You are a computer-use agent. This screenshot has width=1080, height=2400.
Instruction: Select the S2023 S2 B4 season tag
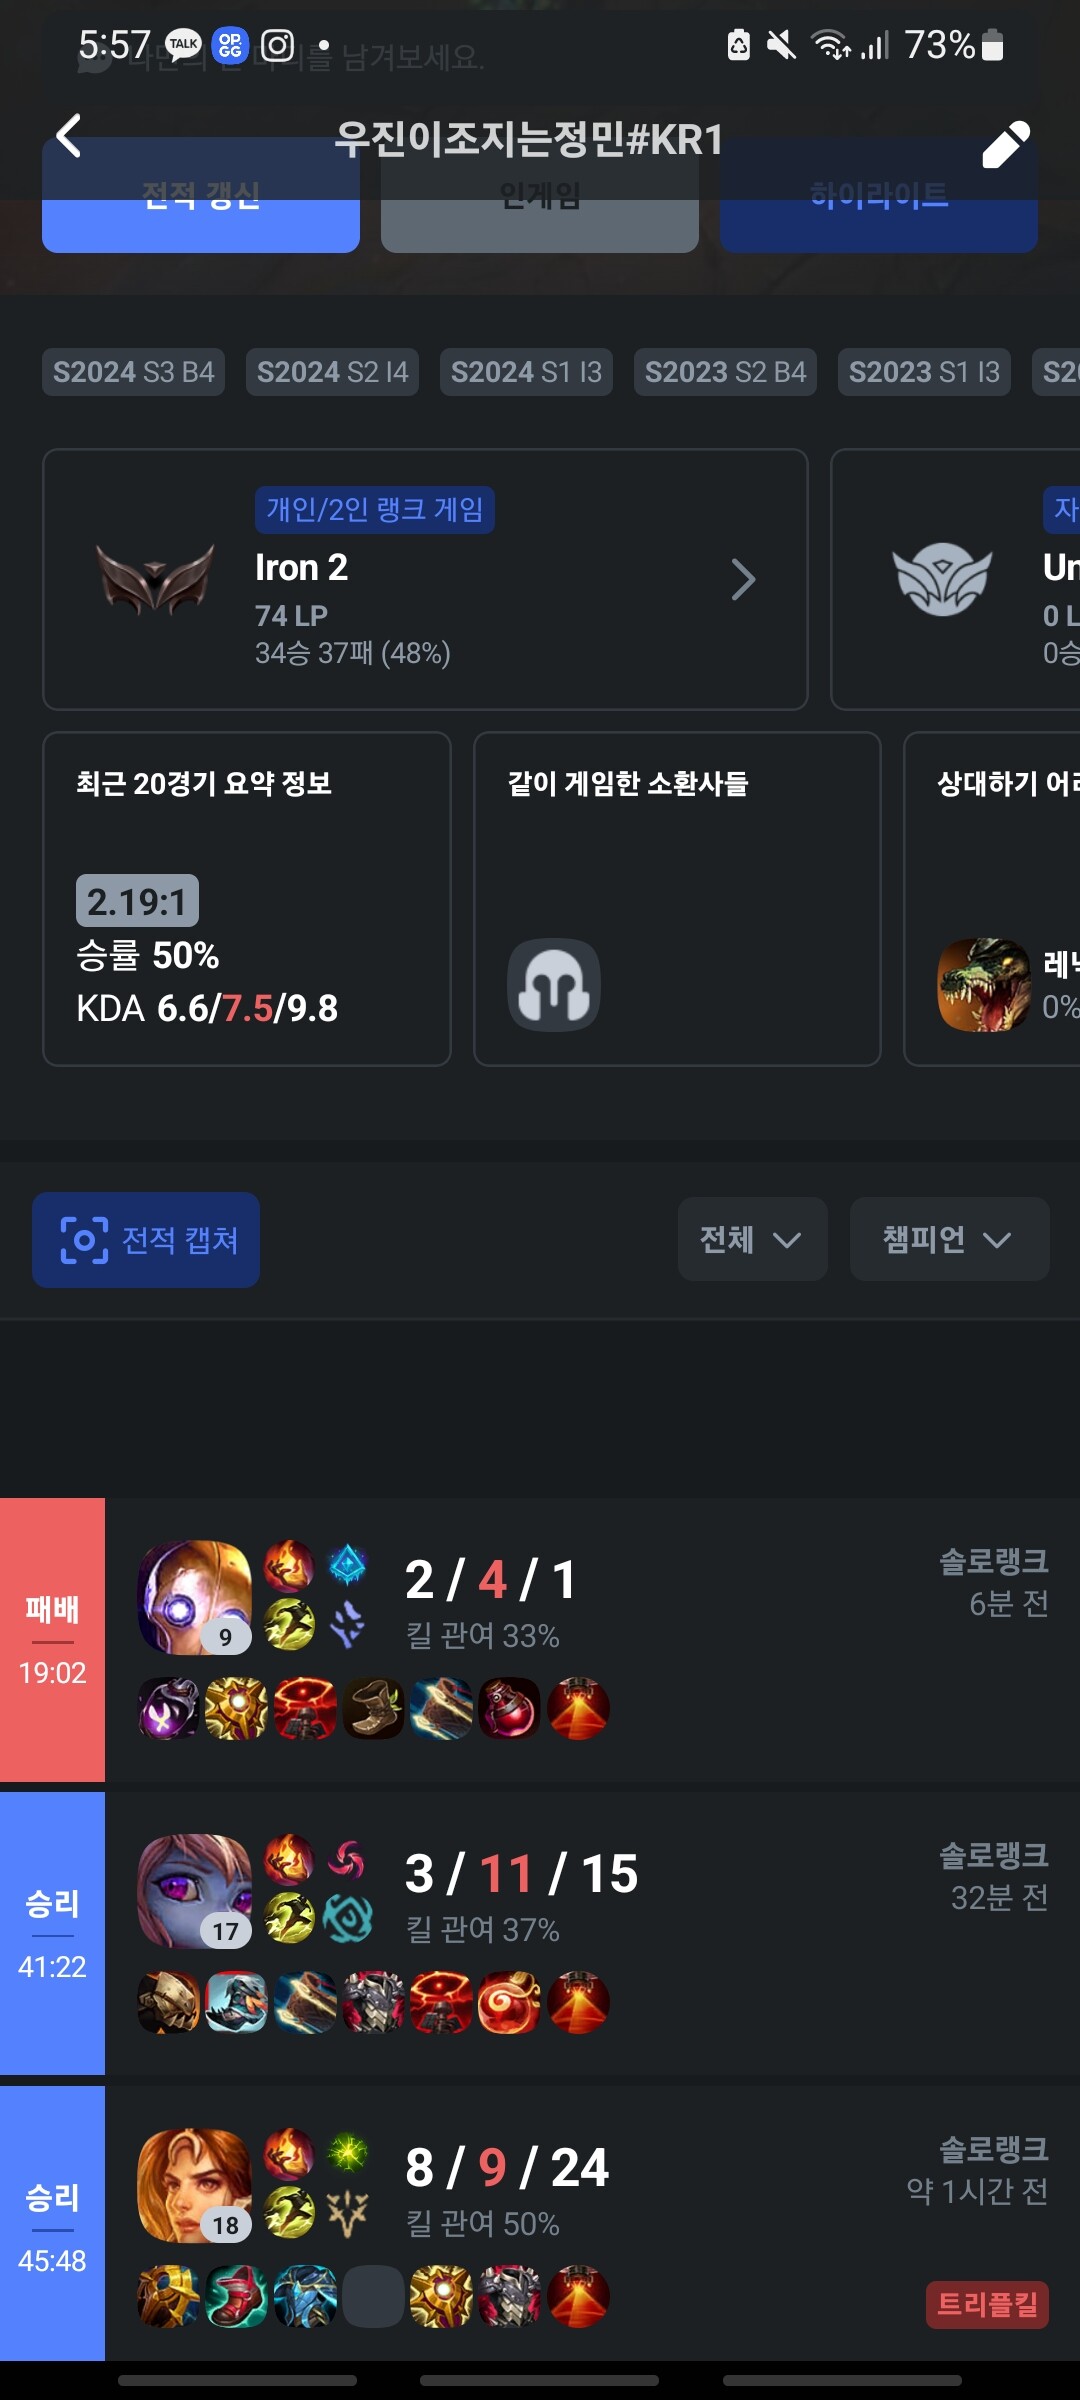[x=725, y=372]
